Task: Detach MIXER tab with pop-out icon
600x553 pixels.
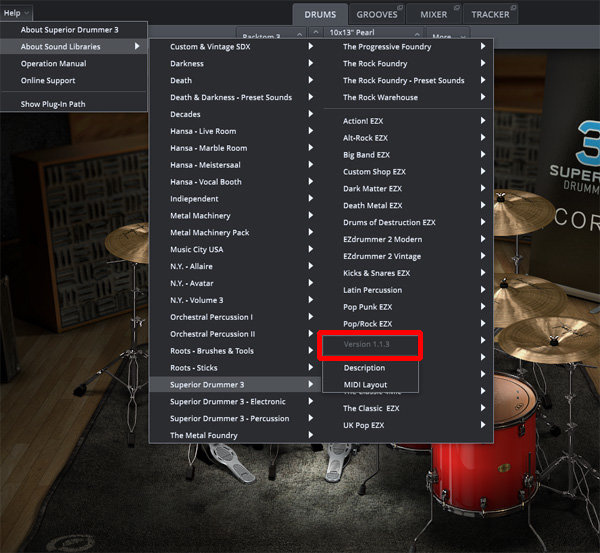Action: click(x=457, y=8)
